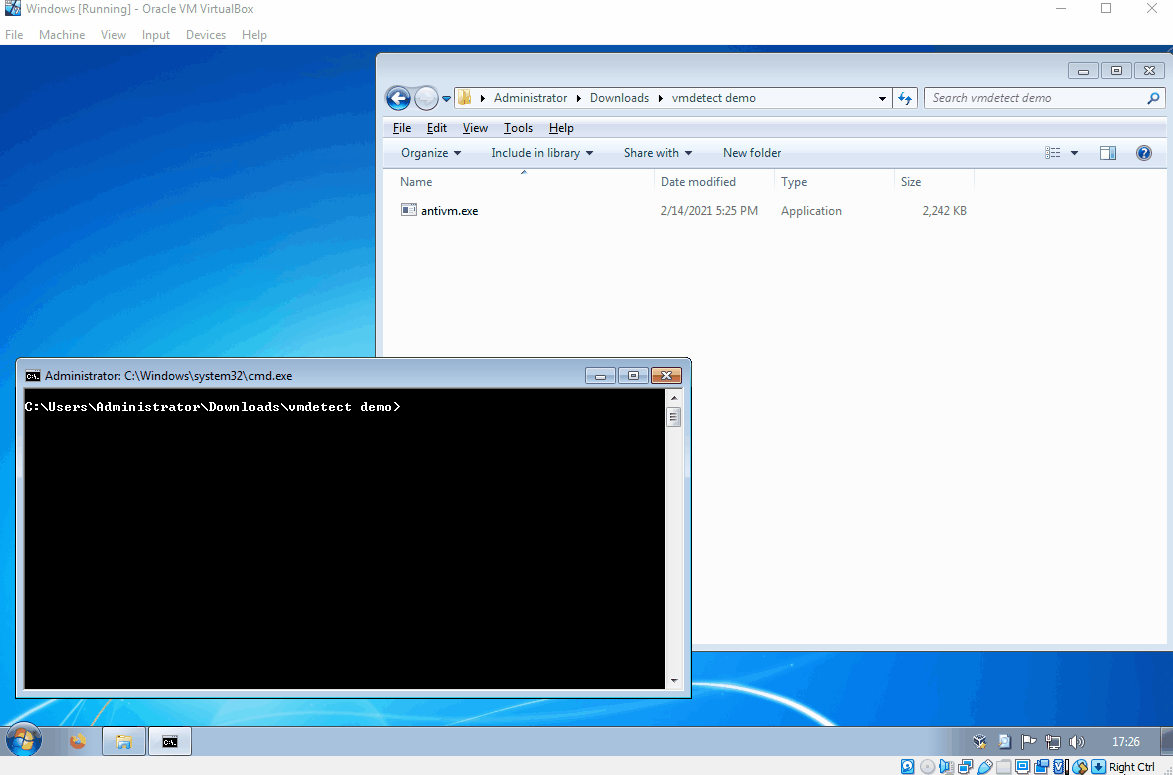Click the cmd scrollbar up arrow
Screen dimensions: 1173x775
point(674,398)
